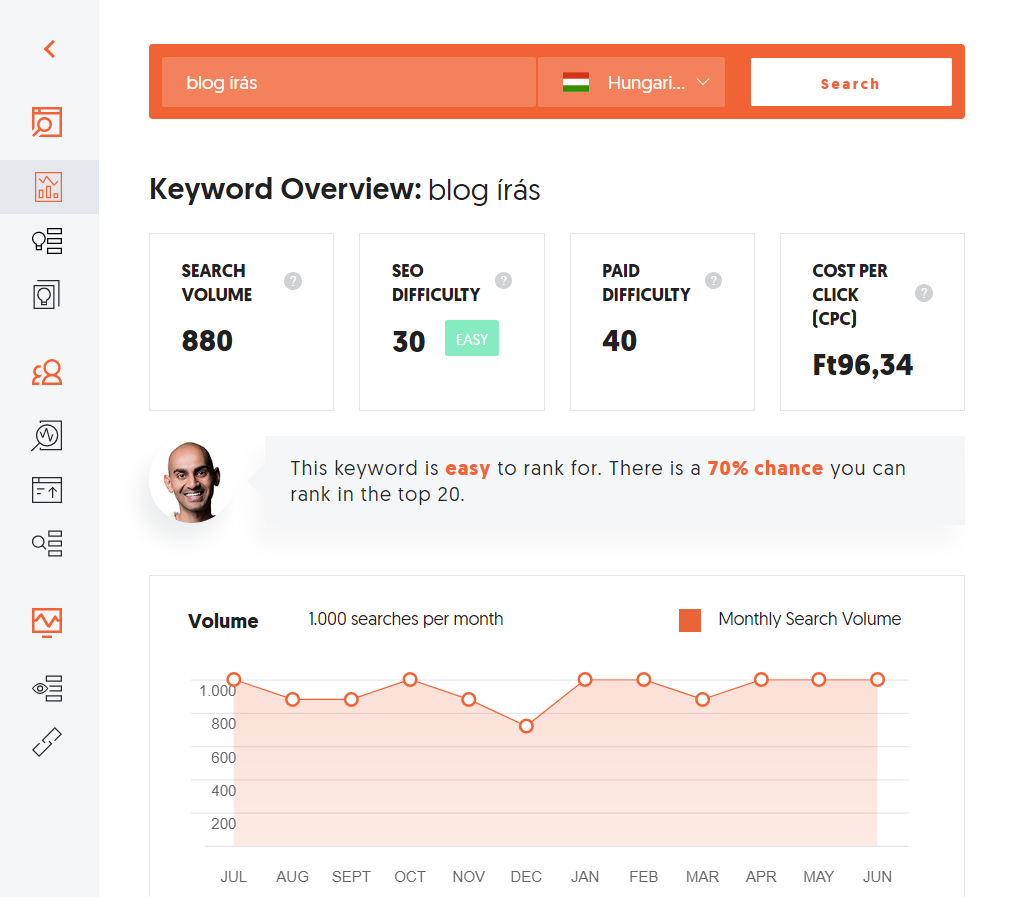The height and width of the screenshot is (897, 1010).
Task: Collapse the sidebar with the back chevron
Action: click(x=49, y=48)
